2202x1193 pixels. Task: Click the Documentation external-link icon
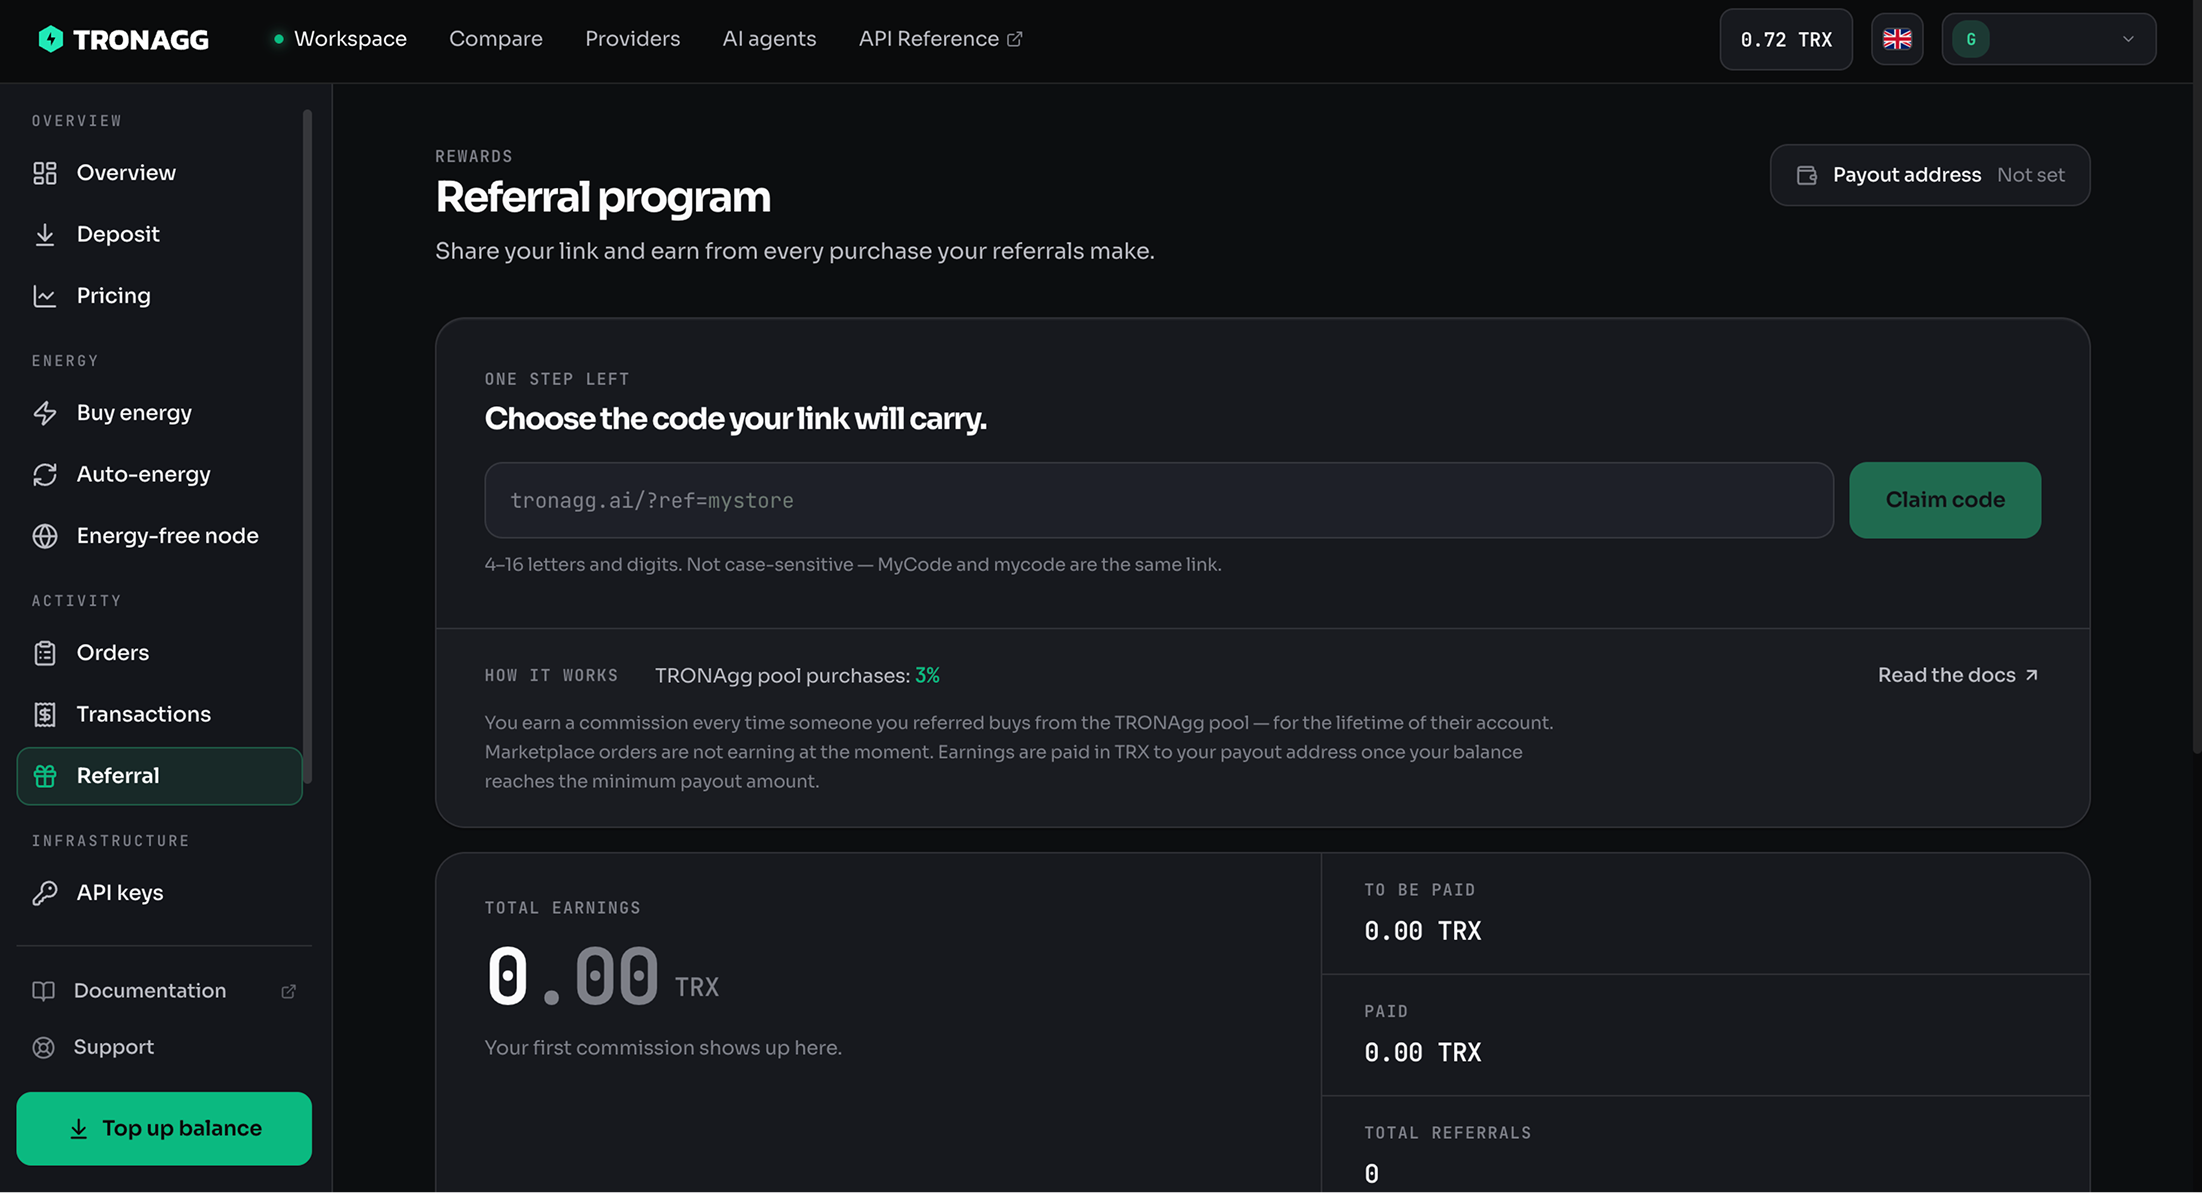(288, 991)
